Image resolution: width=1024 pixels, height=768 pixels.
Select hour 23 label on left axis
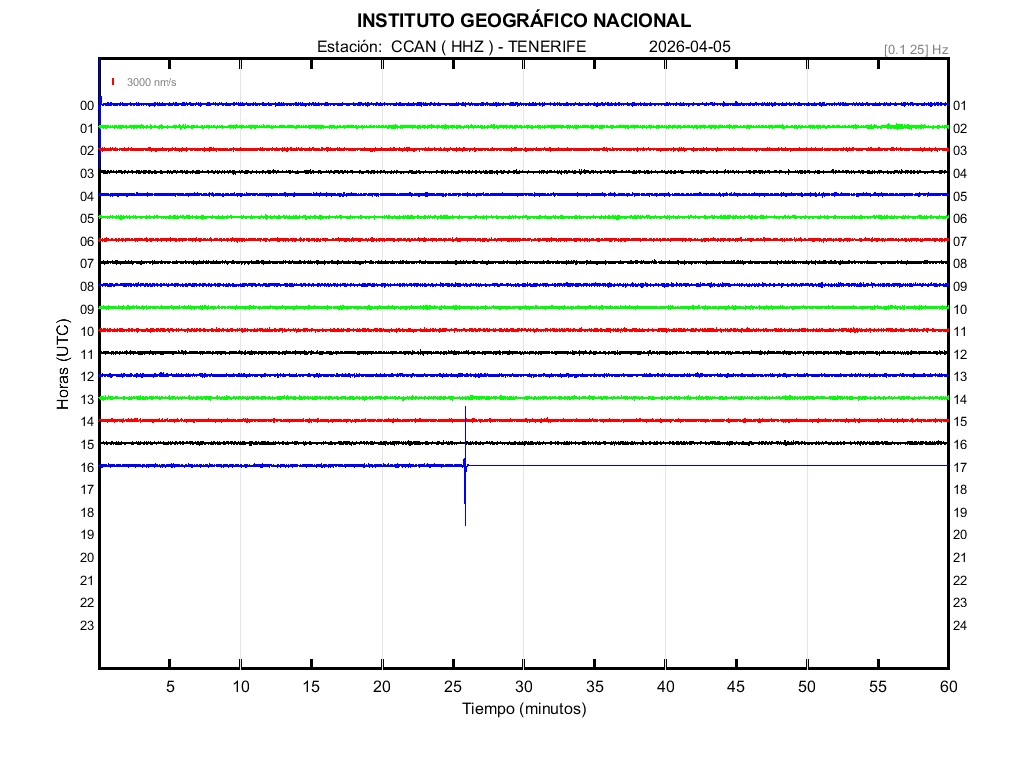tap(87, 626)
